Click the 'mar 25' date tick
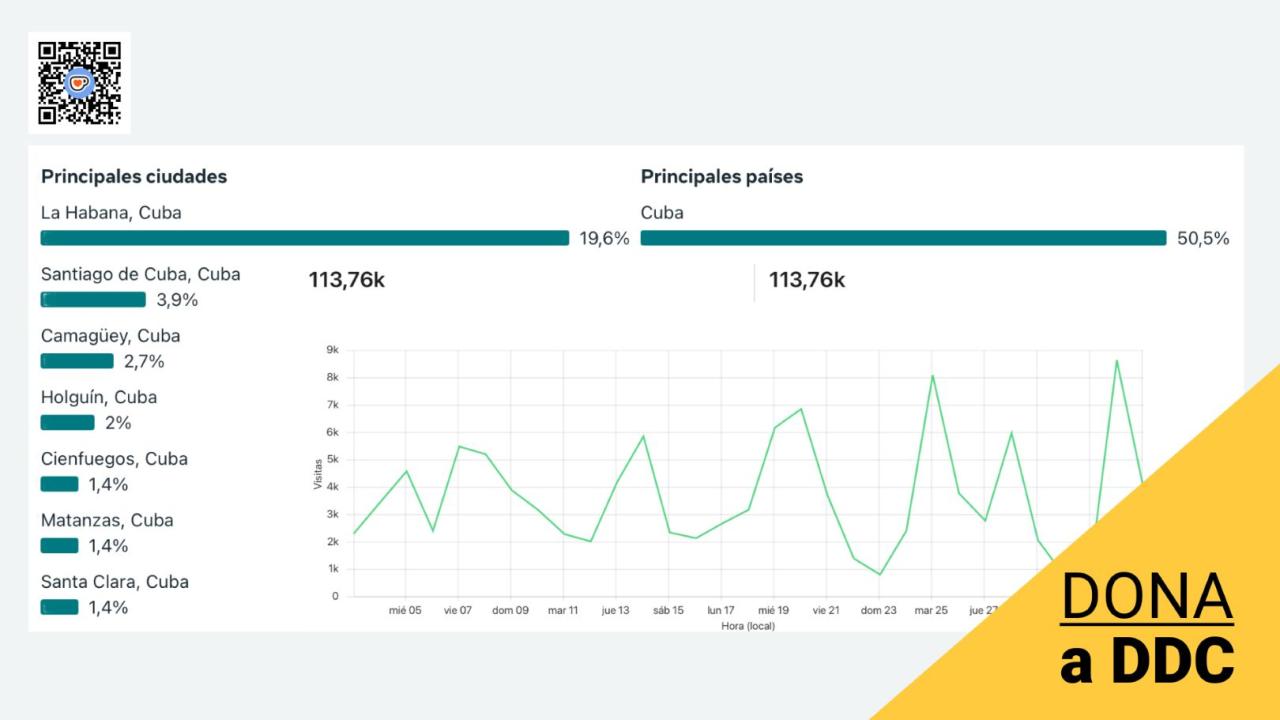 pyautogui.click(x=931, y=610)
